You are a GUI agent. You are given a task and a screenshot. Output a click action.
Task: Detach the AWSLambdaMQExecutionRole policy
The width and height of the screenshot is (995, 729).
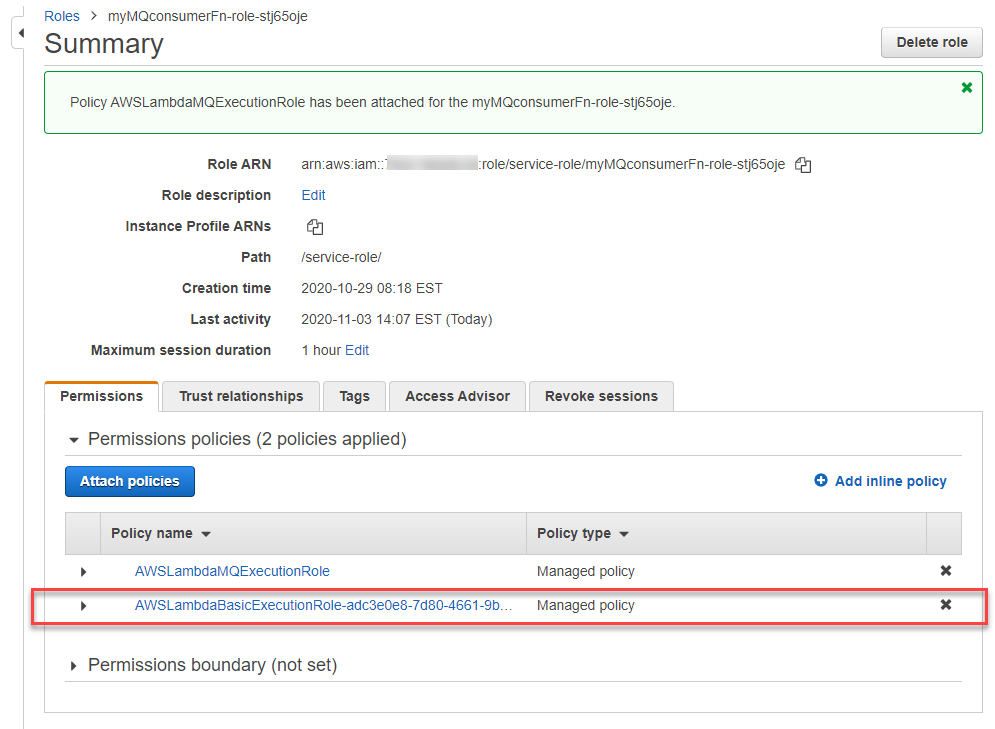coord(946,570)
